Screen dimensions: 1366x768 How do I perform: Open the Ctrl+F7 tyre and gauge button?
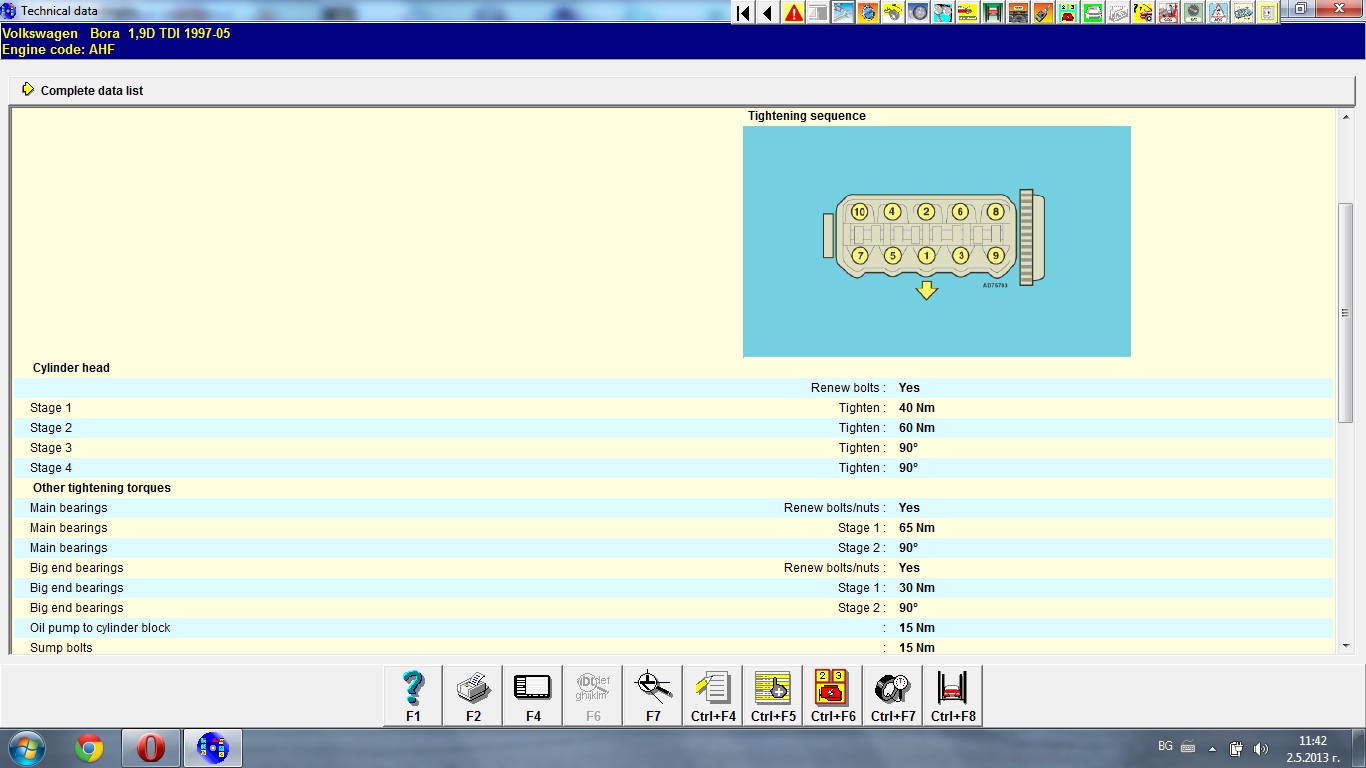tap(893, 695)
